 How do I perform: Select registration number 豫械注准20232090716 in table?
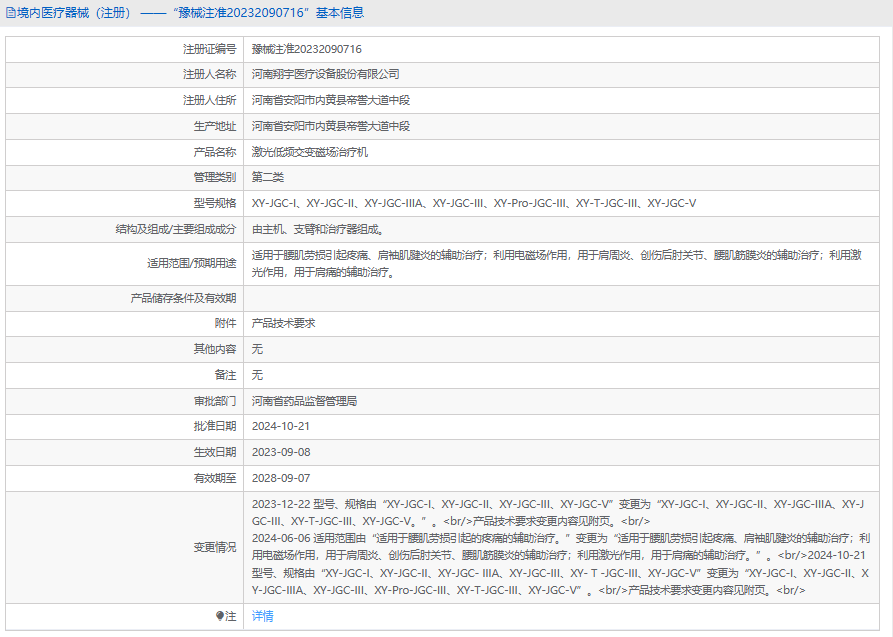point(307,49)
